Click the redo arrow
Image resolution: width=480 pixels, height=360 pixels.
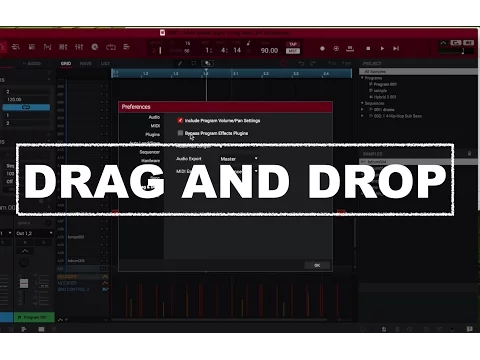313,63
